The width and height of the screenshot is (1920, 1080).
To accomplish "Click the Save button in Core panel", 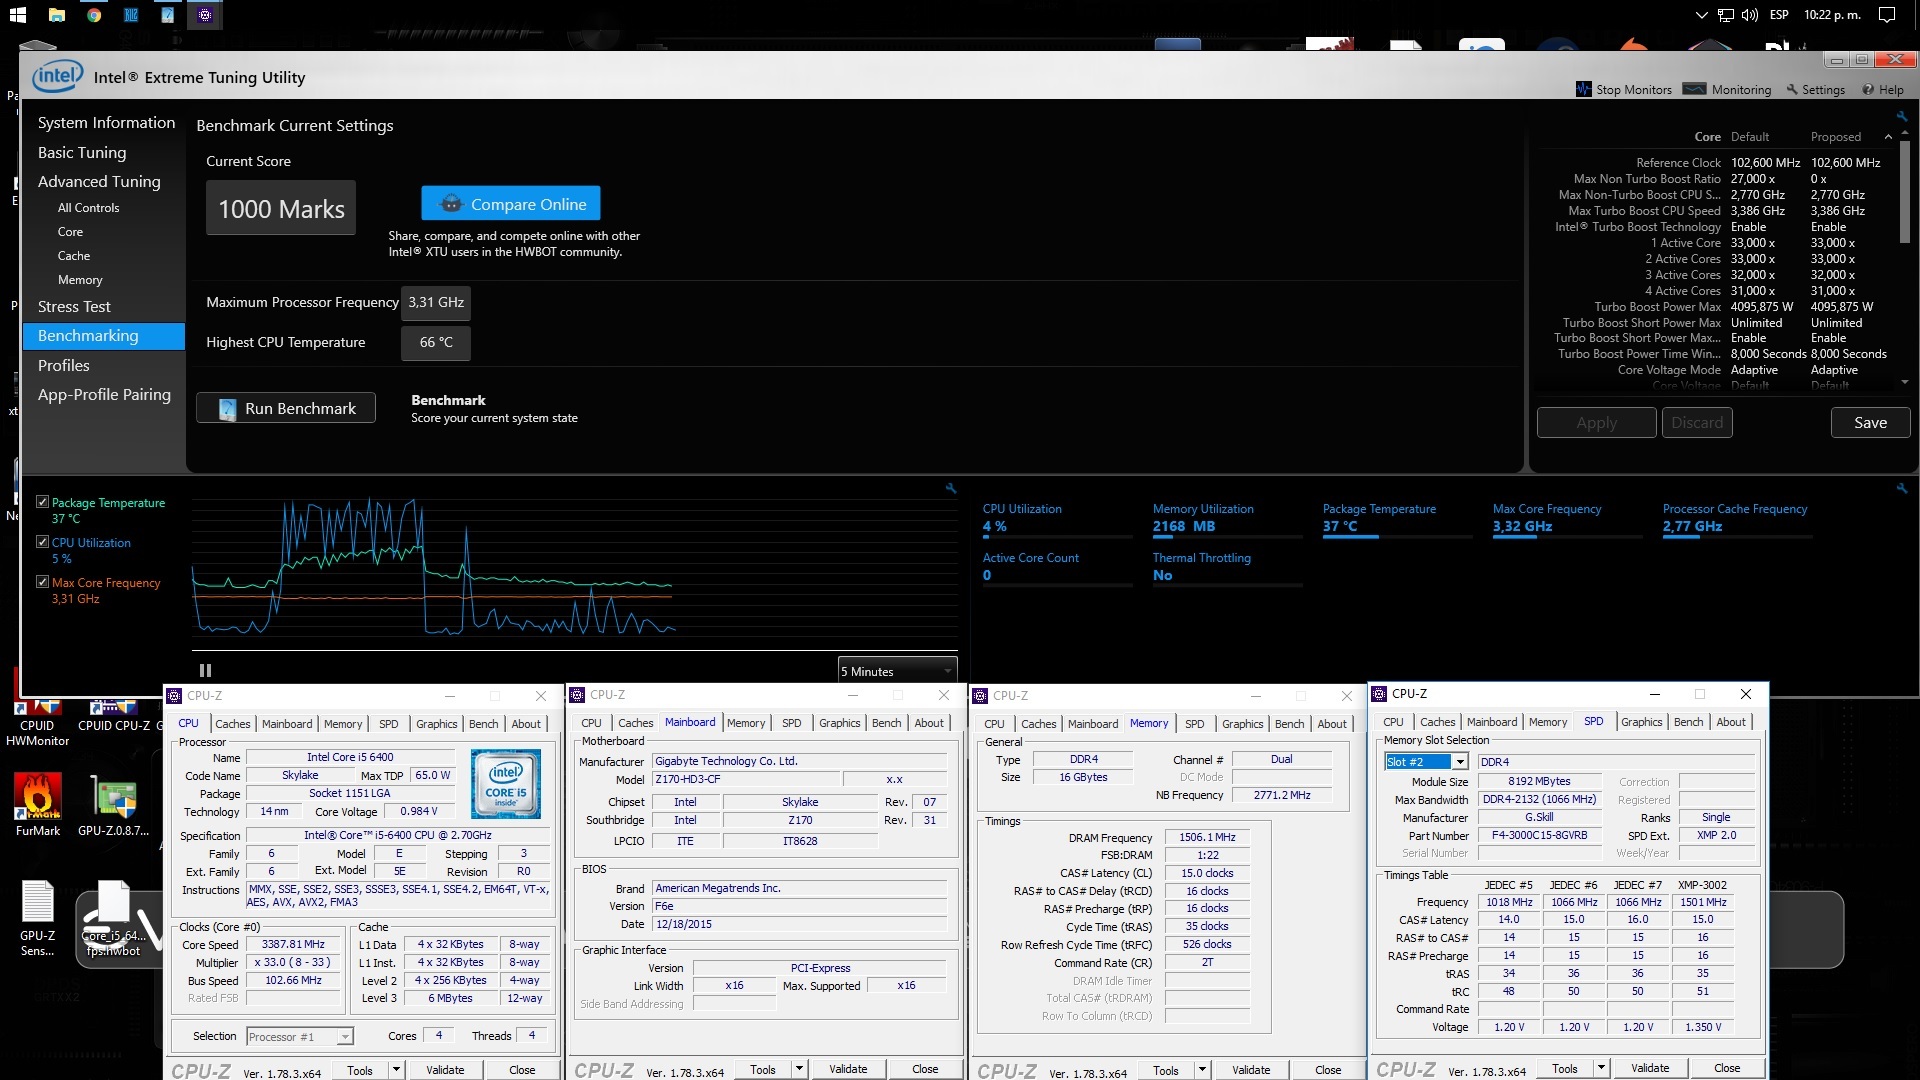I will (x=1870, y=423).
